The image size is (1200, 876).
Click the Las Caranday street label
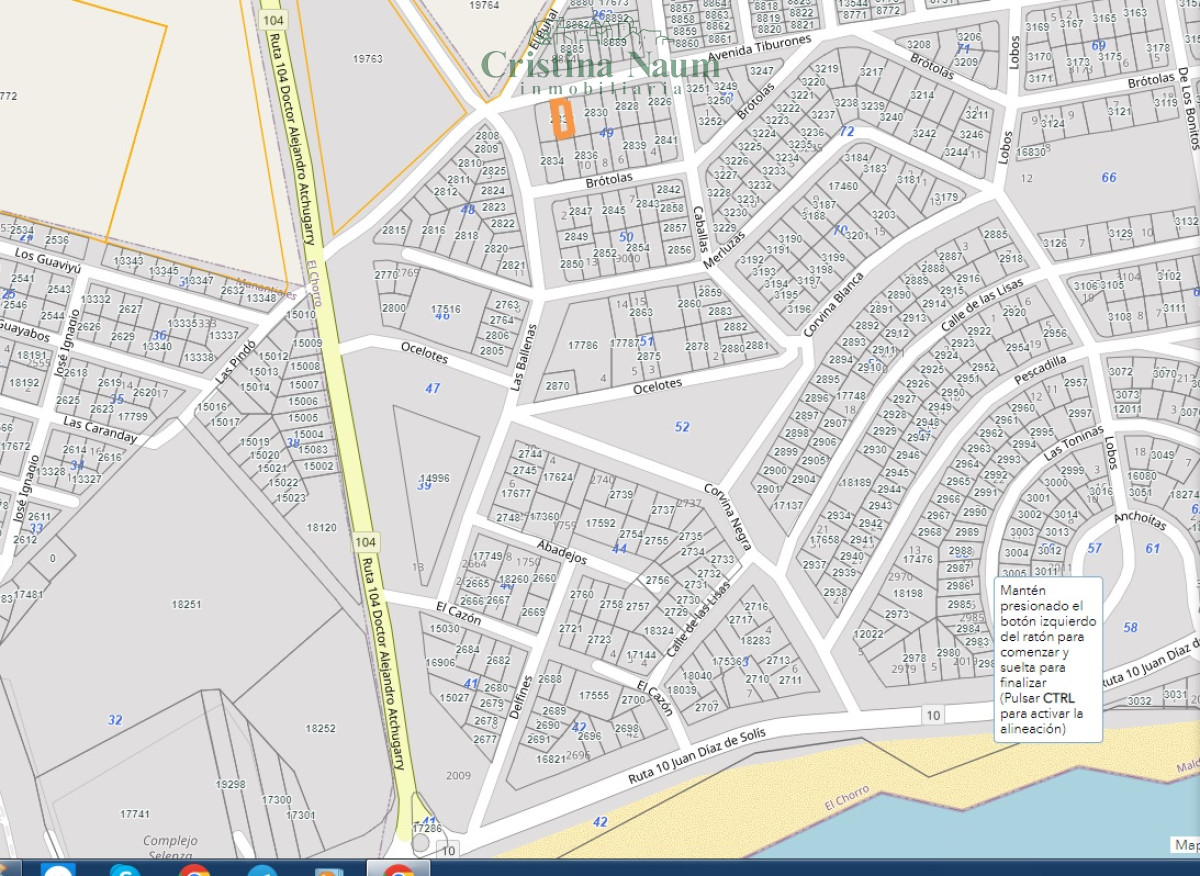pos(100,429)
